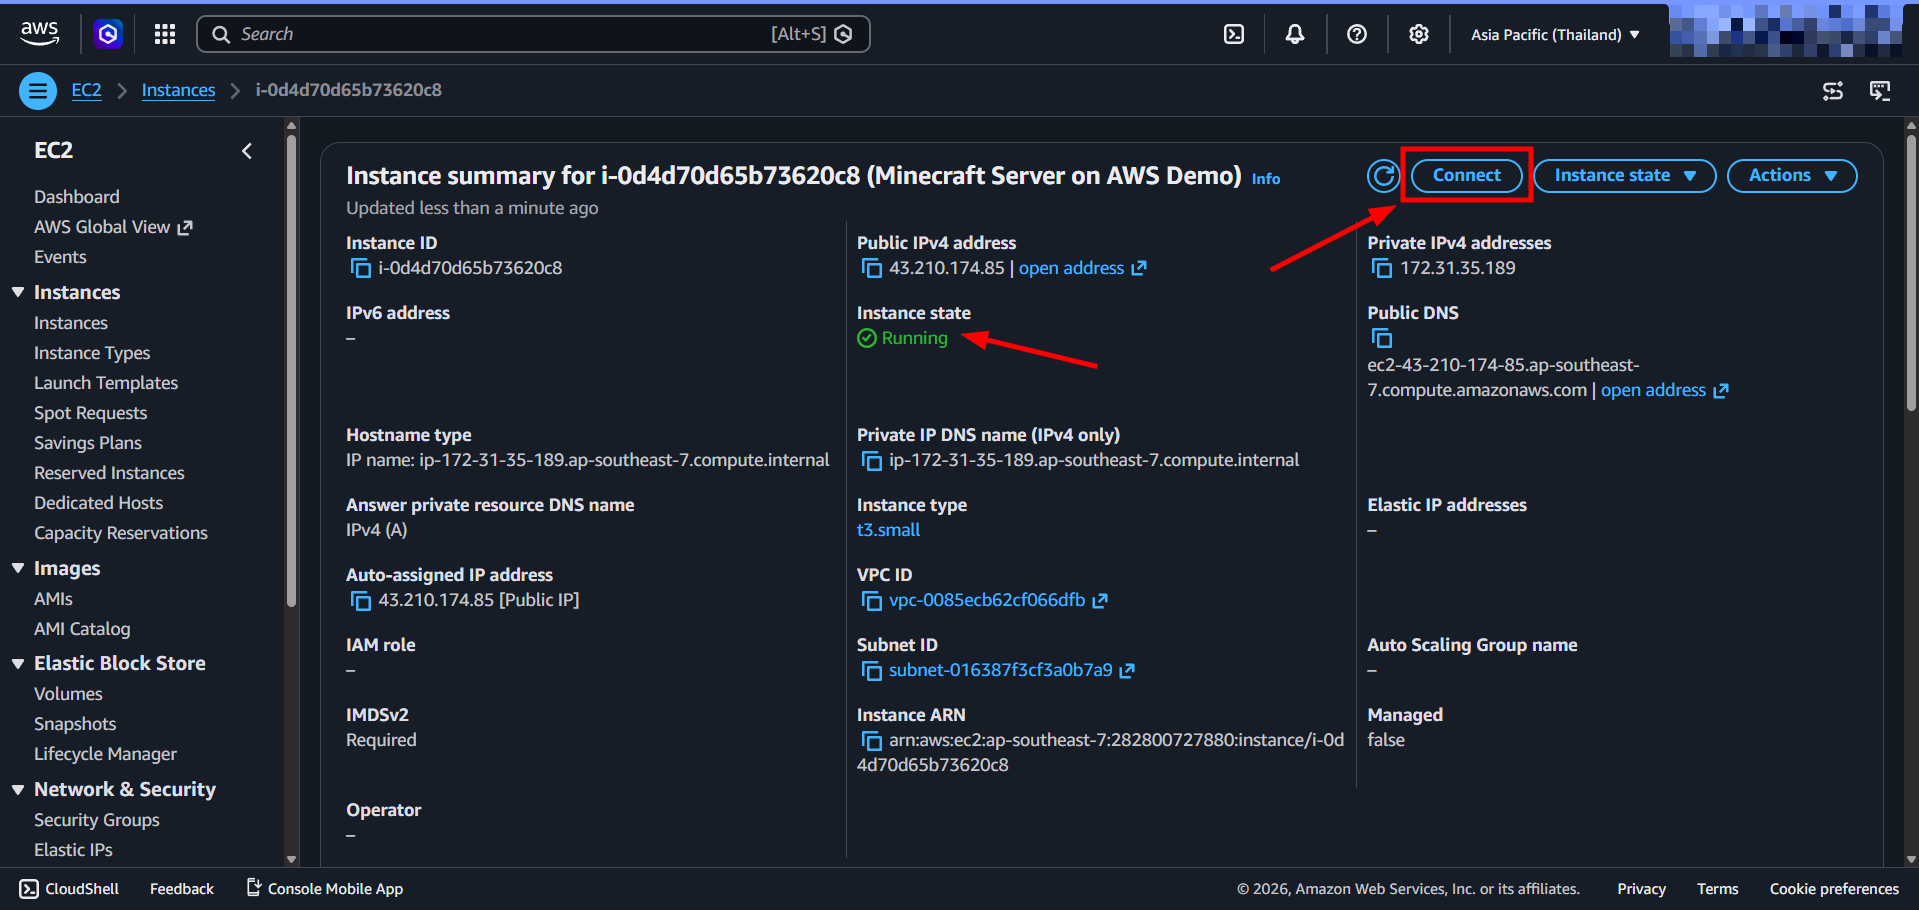Open the Privacy footer link

point(1641,889)
